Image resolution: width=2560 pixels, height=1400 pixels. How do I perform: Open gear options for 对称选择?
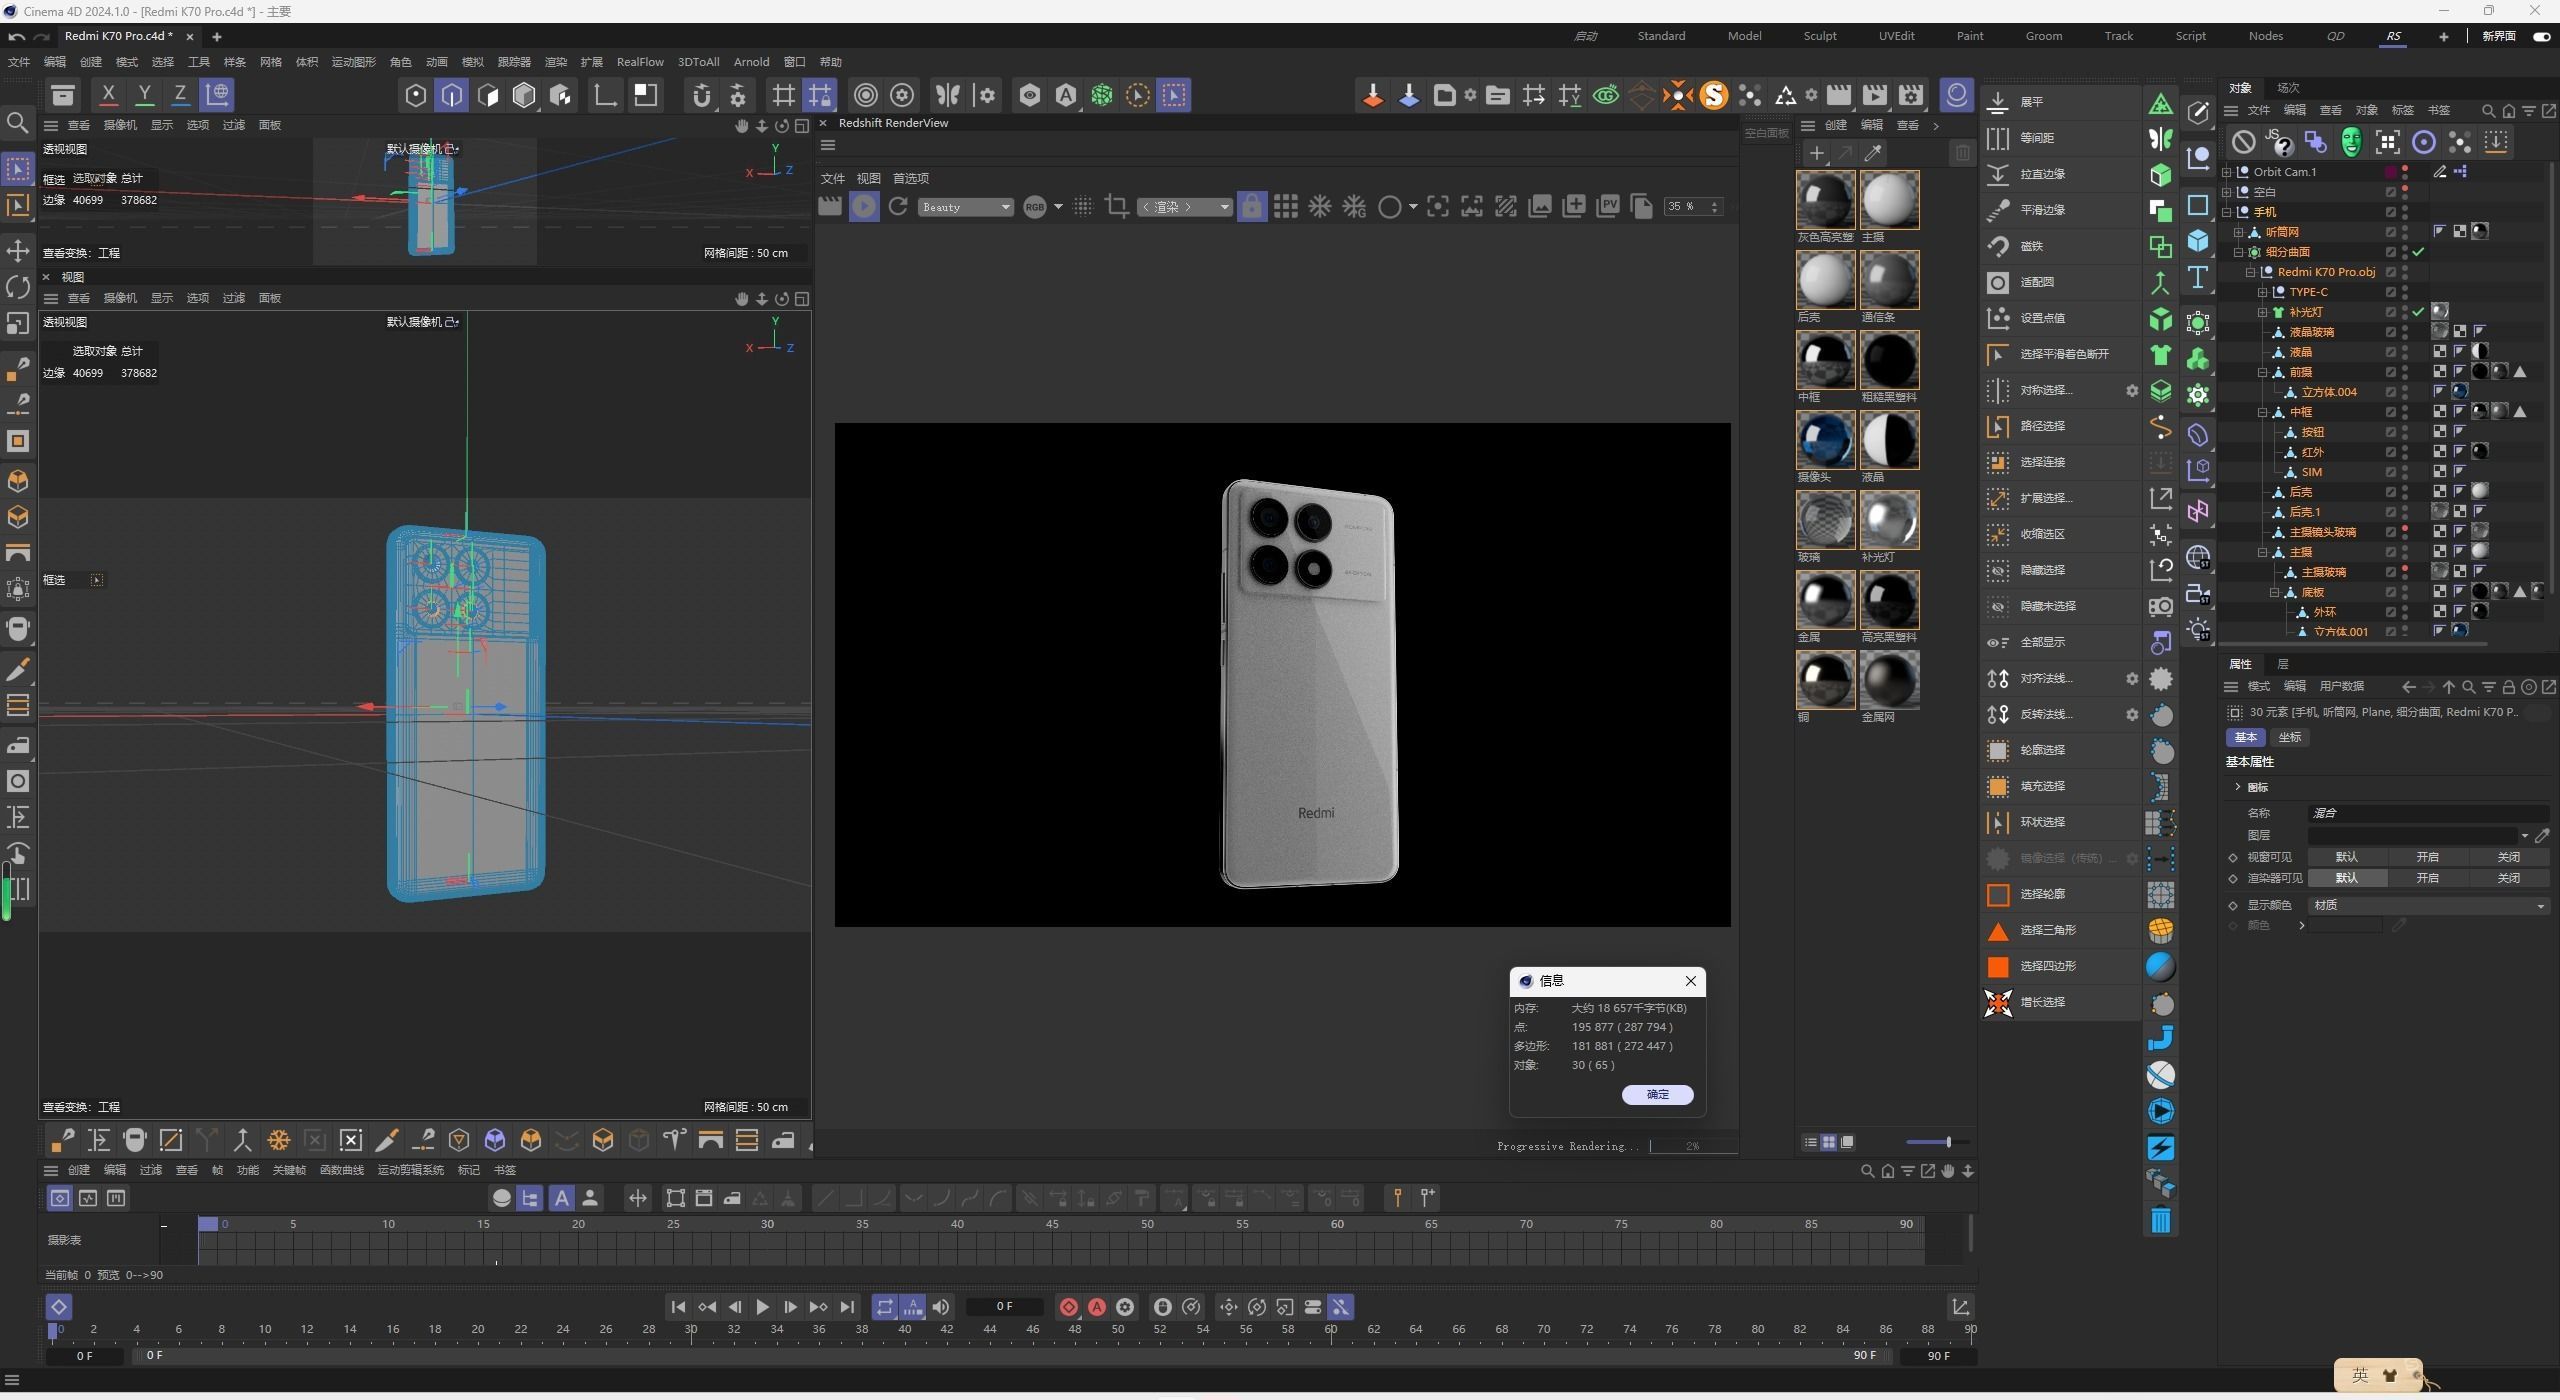click(x=2131, y=391)
